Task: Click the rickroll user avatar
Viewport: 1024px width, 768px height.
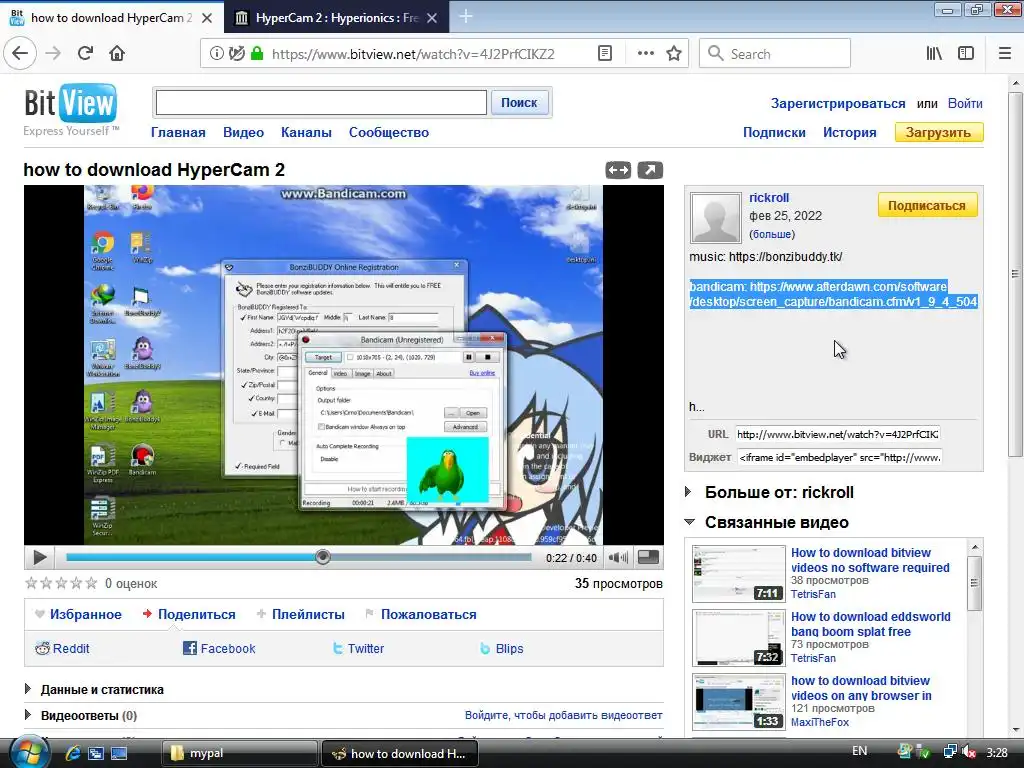Action: (716, 217)
